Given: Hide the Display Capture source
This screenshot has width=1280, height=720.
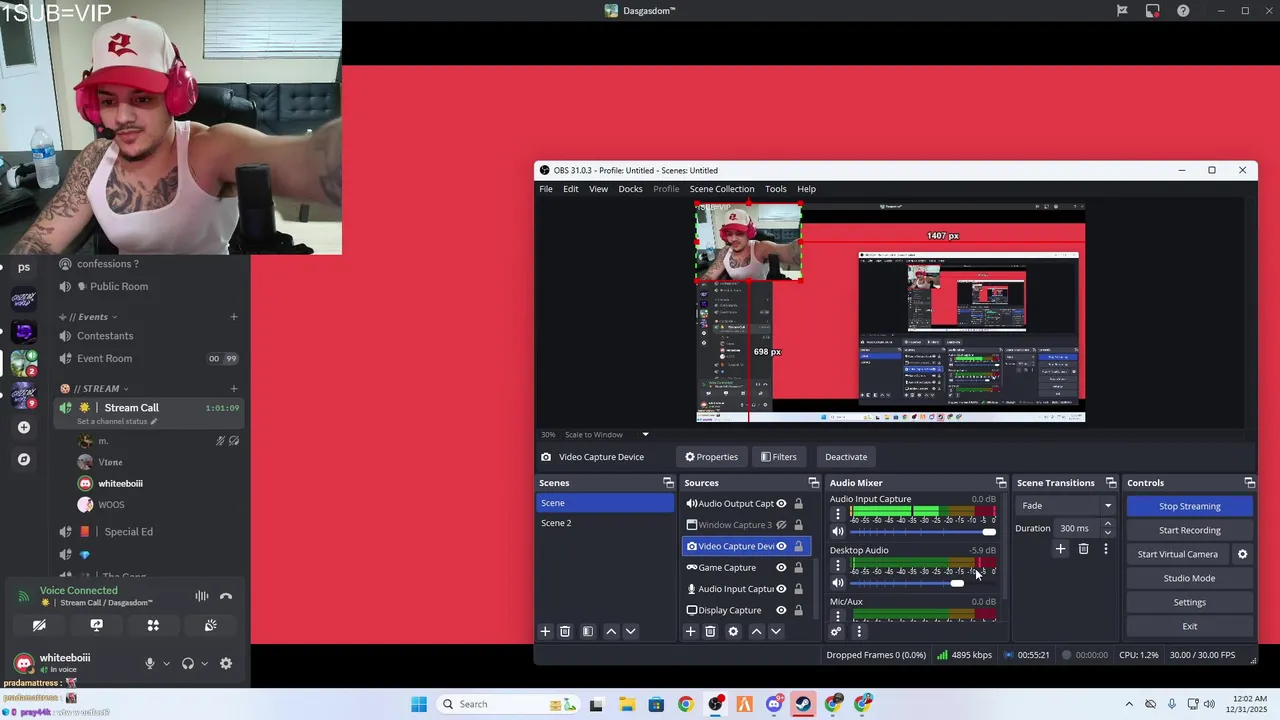Looking at the screenshot, I should click(781, 610).
